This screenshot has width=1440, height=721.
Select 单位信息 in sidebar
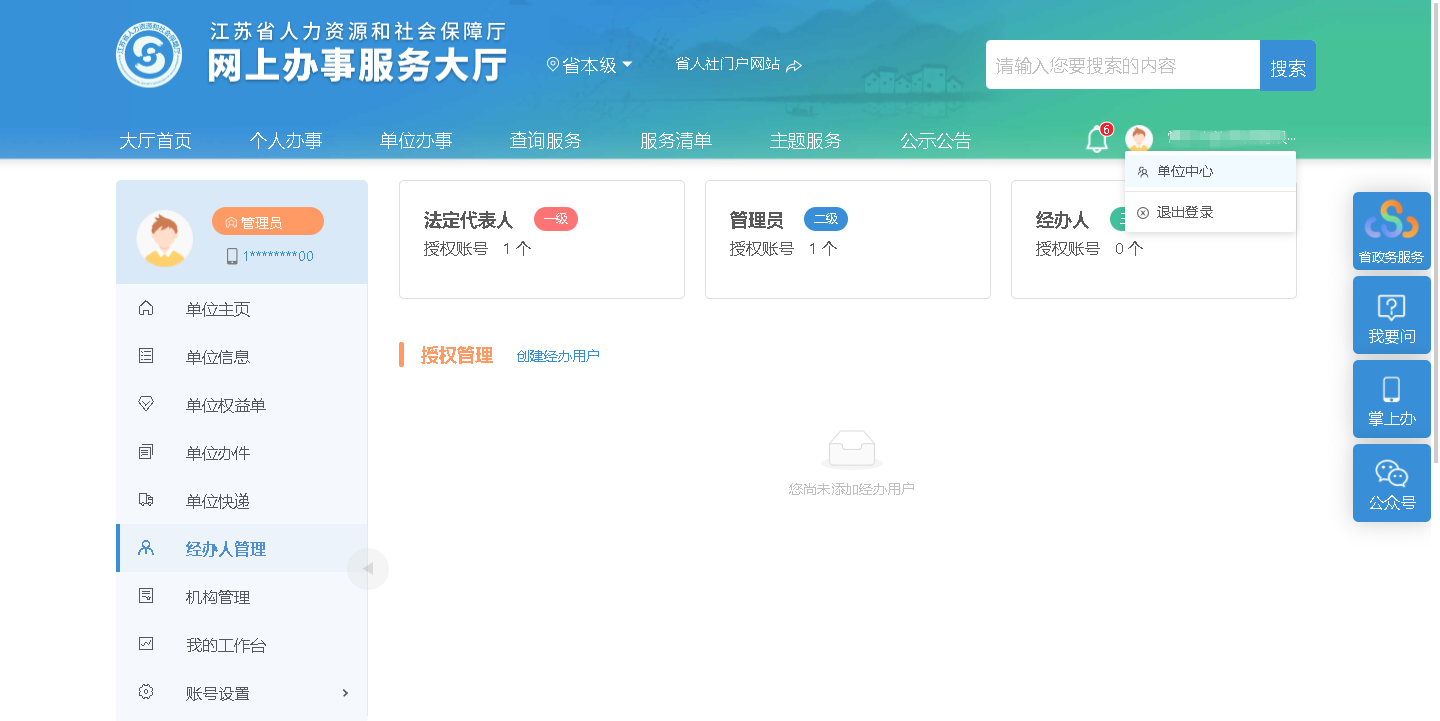[x=218, y=357]
